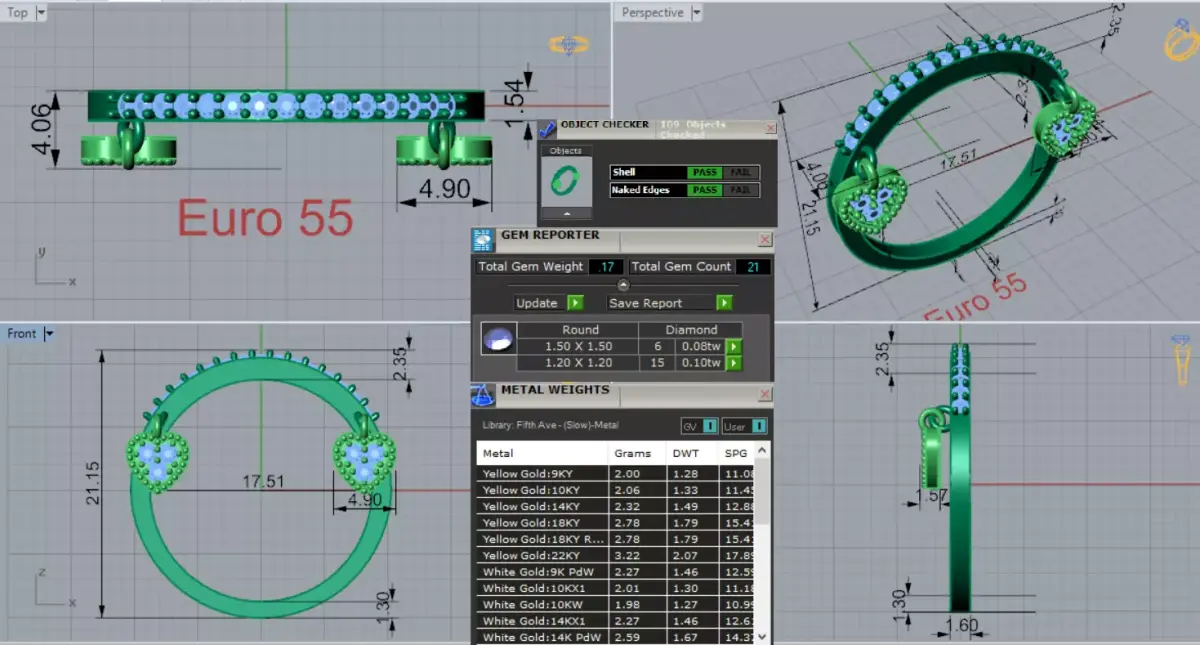Open the Top viewport dropdown arrow
The width and height of the screenshot is (1200, 645).
click(39, 13)
